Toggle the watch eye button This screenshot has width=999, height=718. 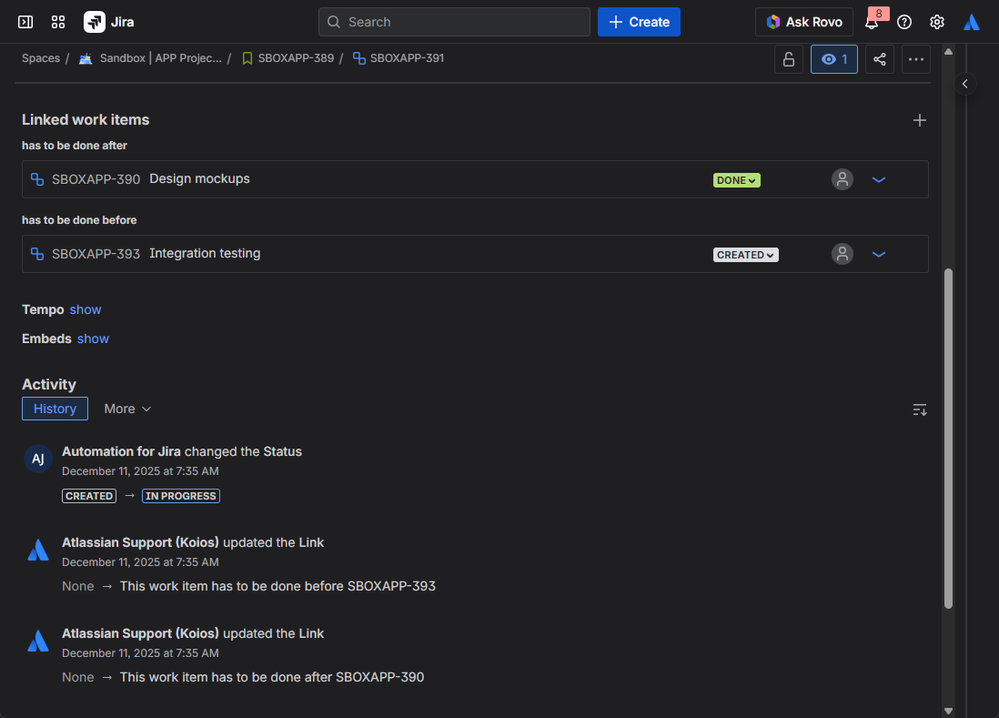[834, 59]
